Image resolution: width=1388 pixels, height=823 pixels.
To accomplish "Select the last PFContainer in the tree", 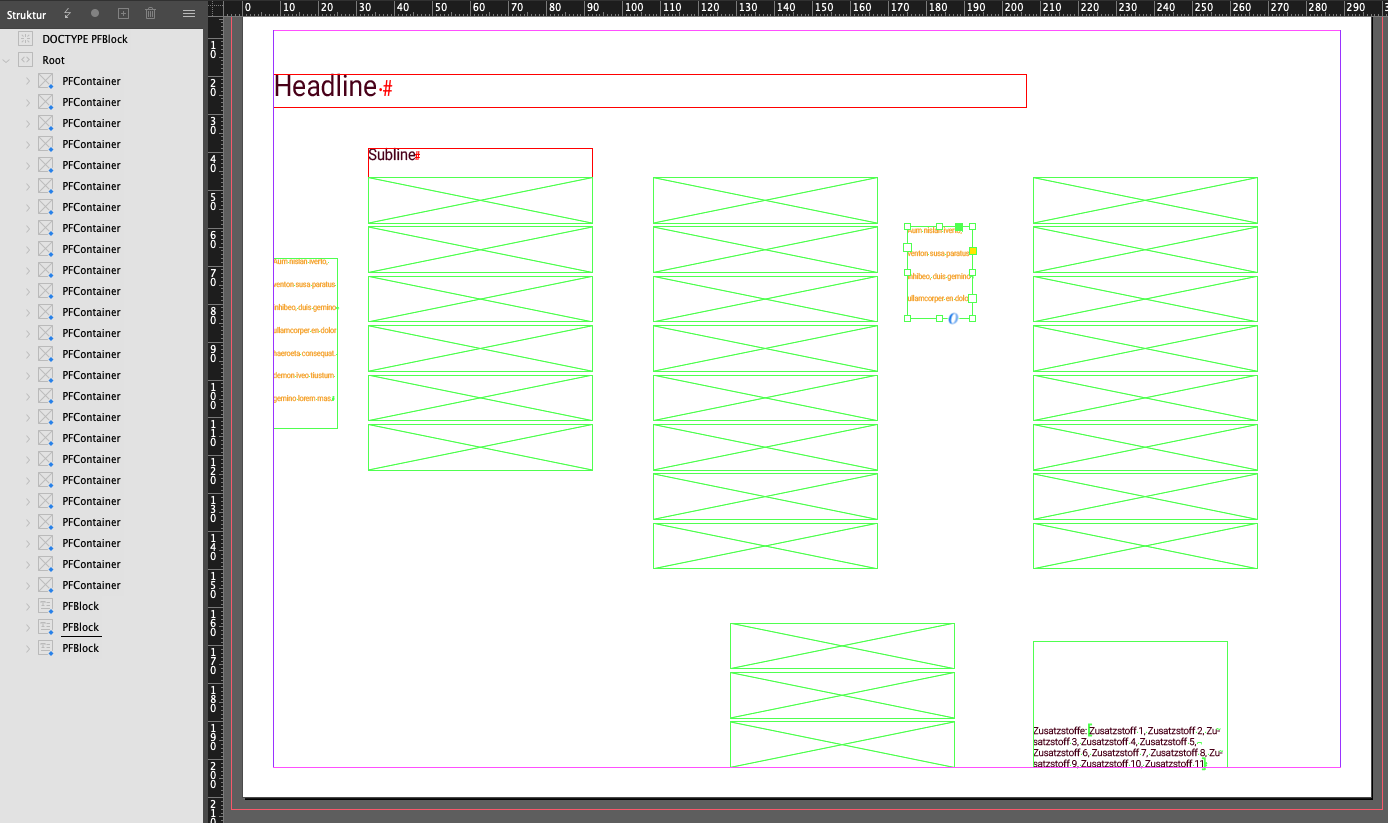I will (x=91, y=585).
